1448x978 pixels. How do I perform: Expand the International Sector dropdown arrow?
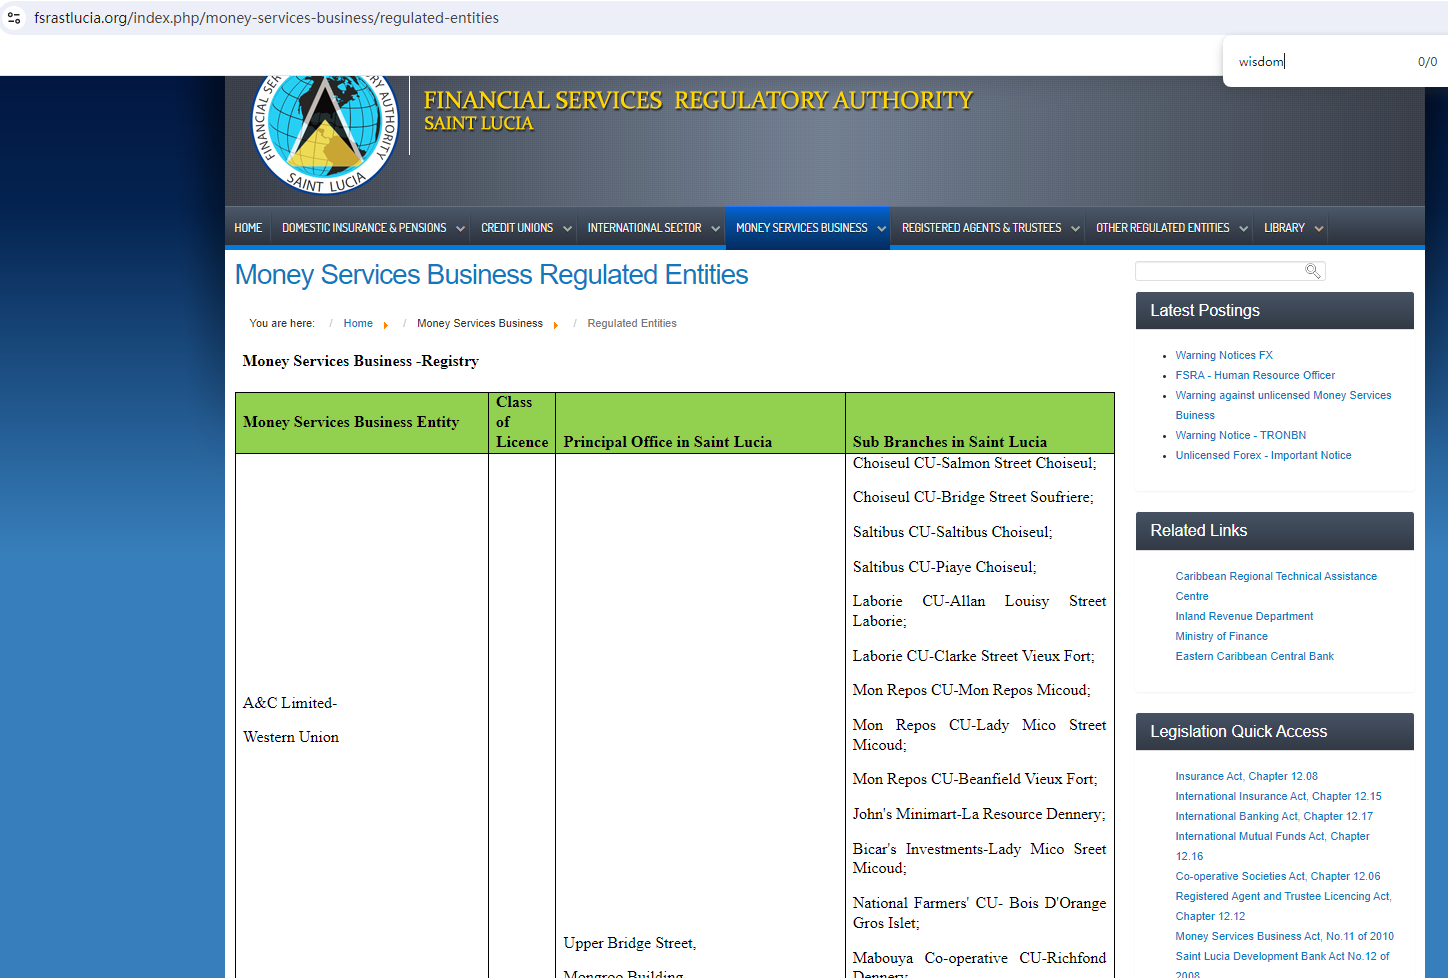pyautogui.click(x=715, y=229)
